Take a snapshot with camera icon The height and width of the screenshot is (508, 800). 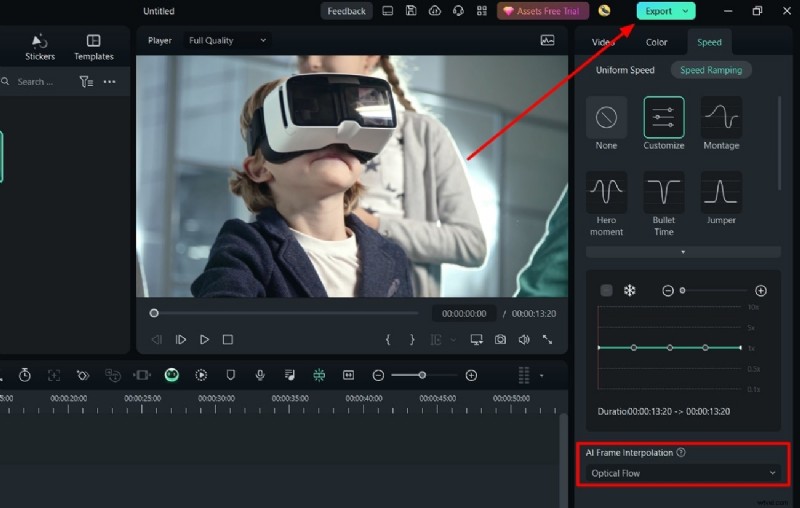coord(501,340)
